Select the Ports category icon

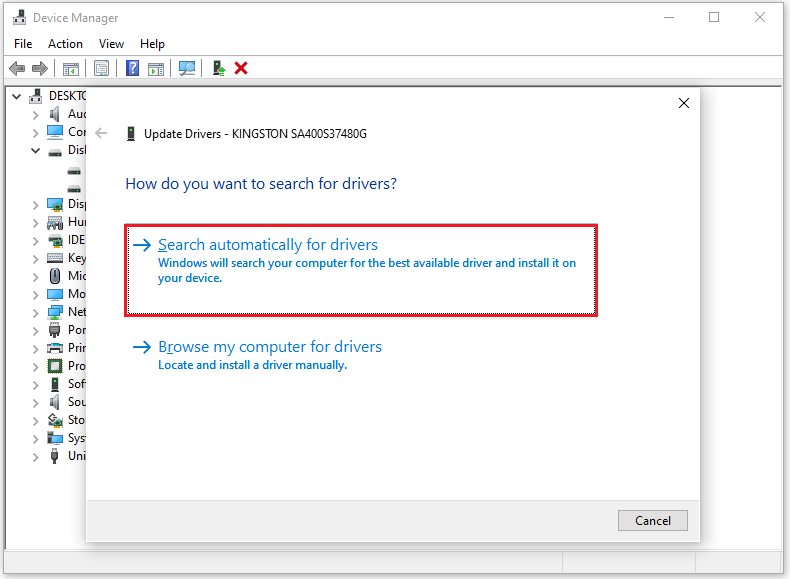click(x=55, y=331)
